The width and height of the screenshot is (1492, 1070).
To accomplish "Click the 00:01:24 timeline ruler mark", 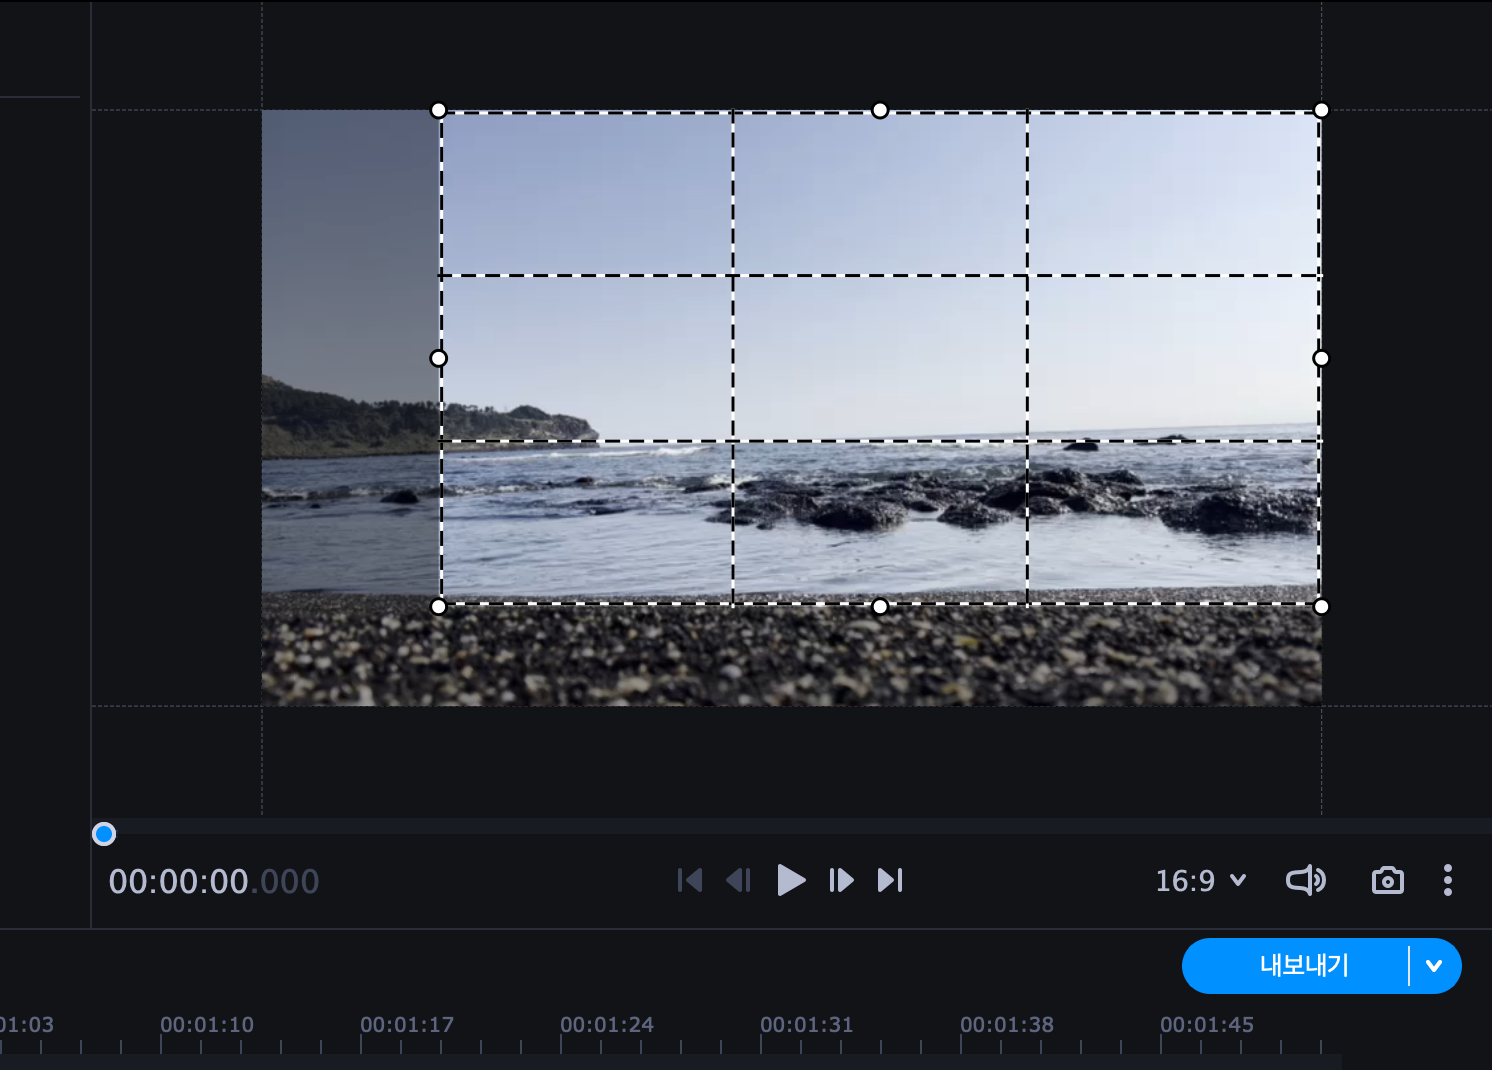I will pos(607,1025).
